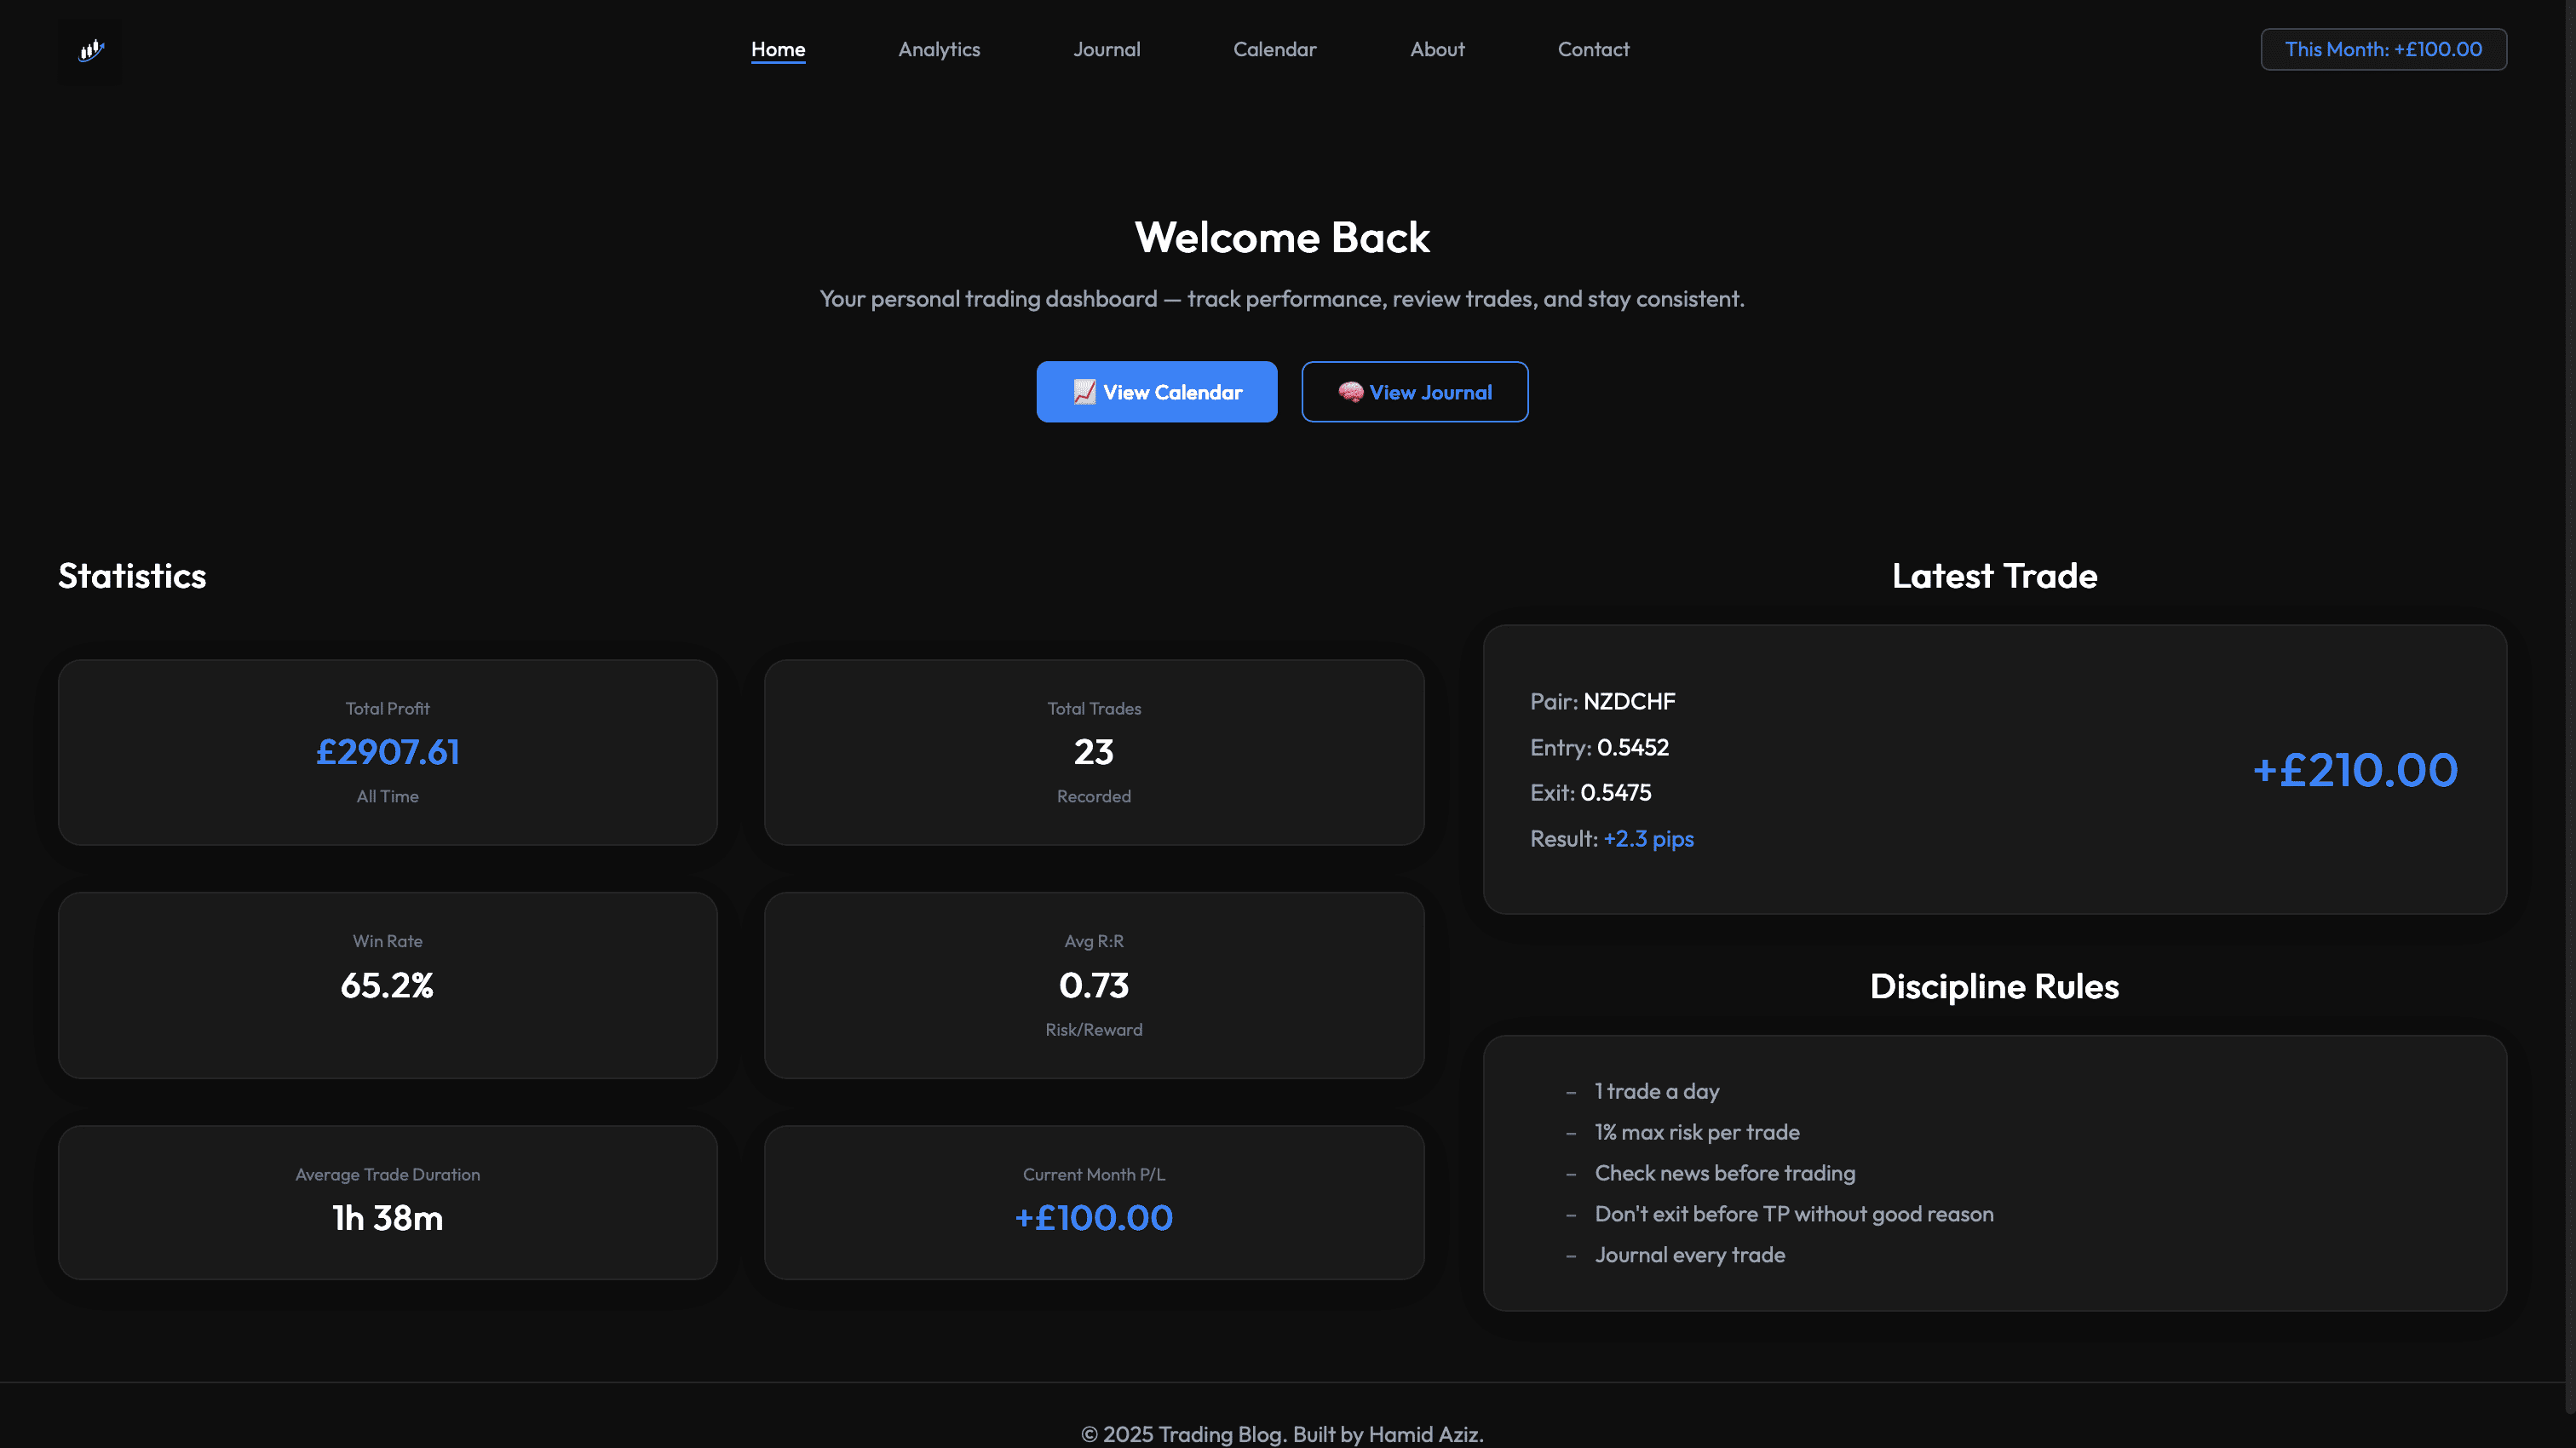Select the active Home tab

(x=778, y=49)
